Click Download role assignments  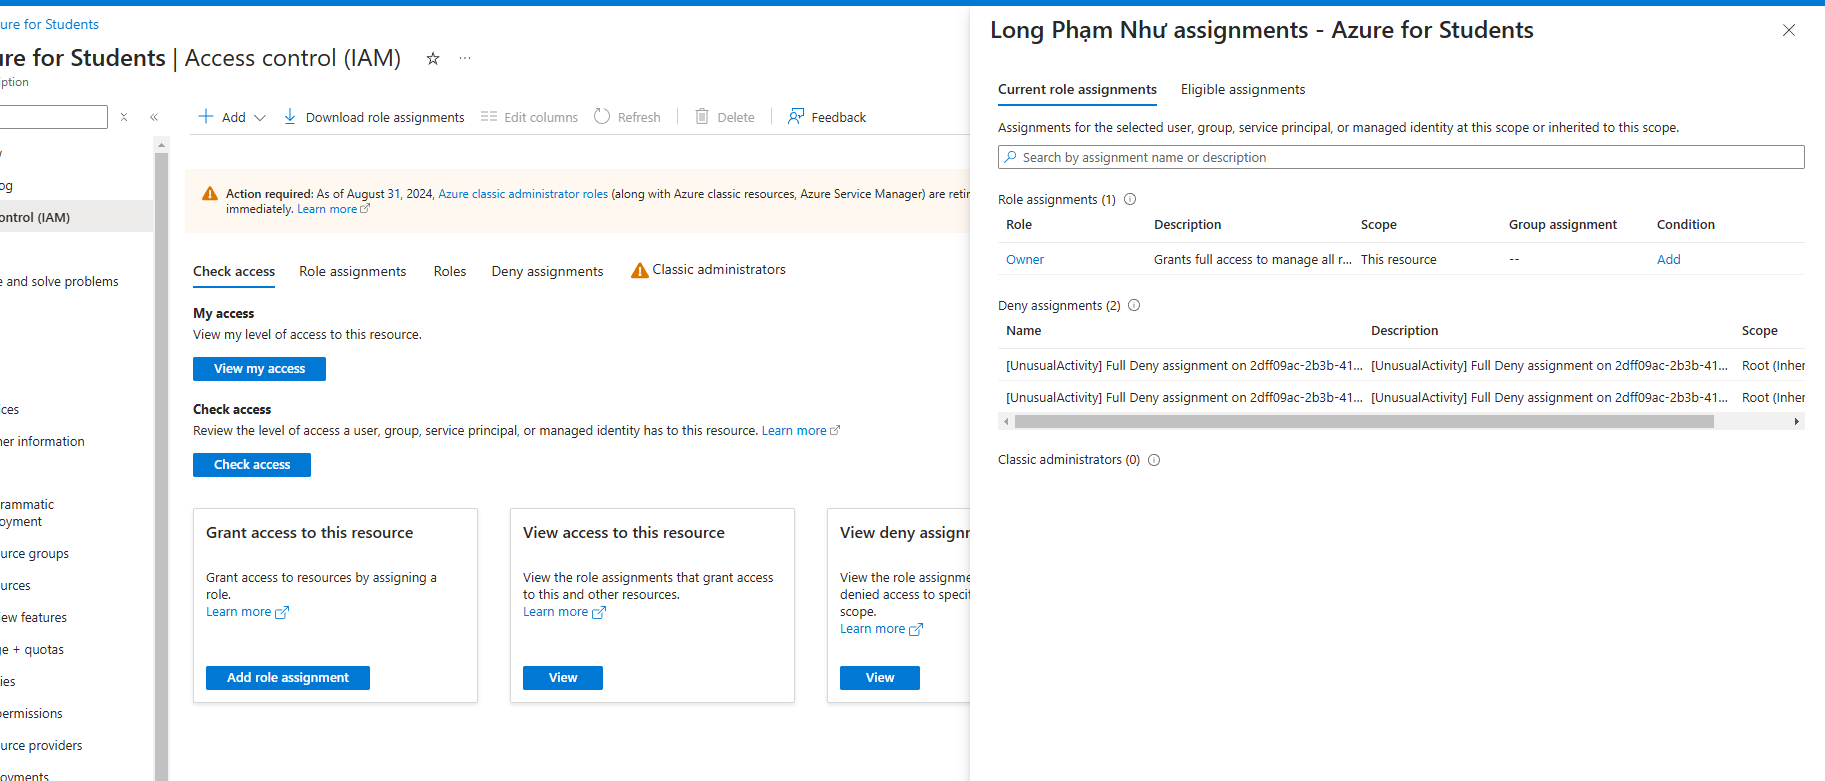(374, 117)
